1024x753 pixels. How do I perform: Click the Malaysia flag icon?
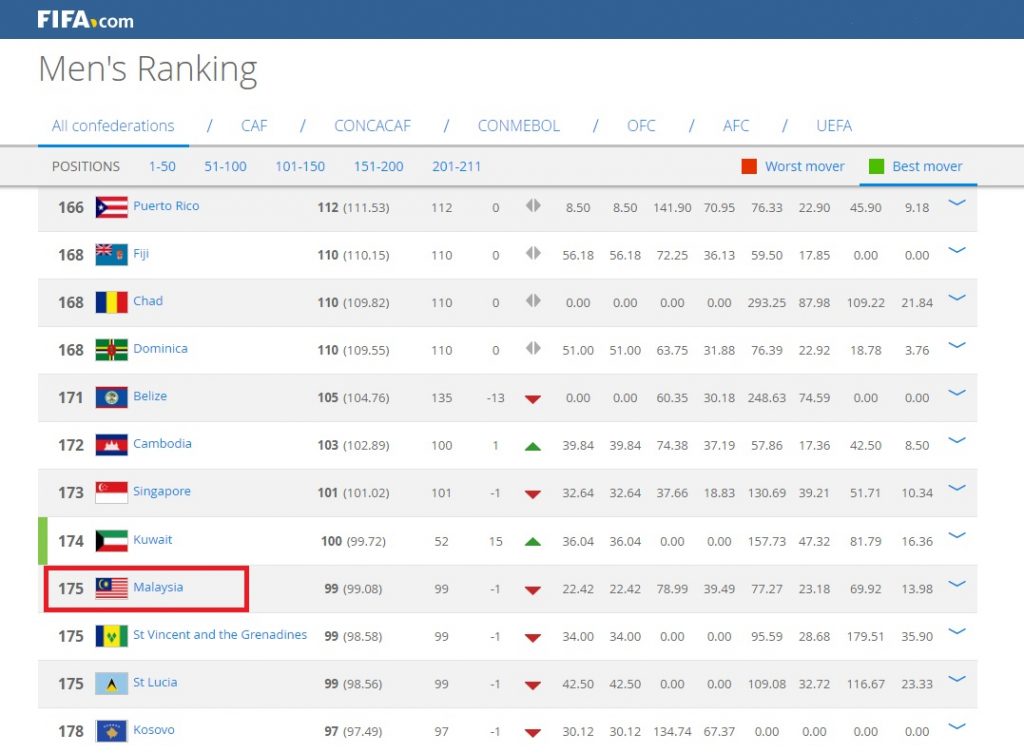pos(110,589)
